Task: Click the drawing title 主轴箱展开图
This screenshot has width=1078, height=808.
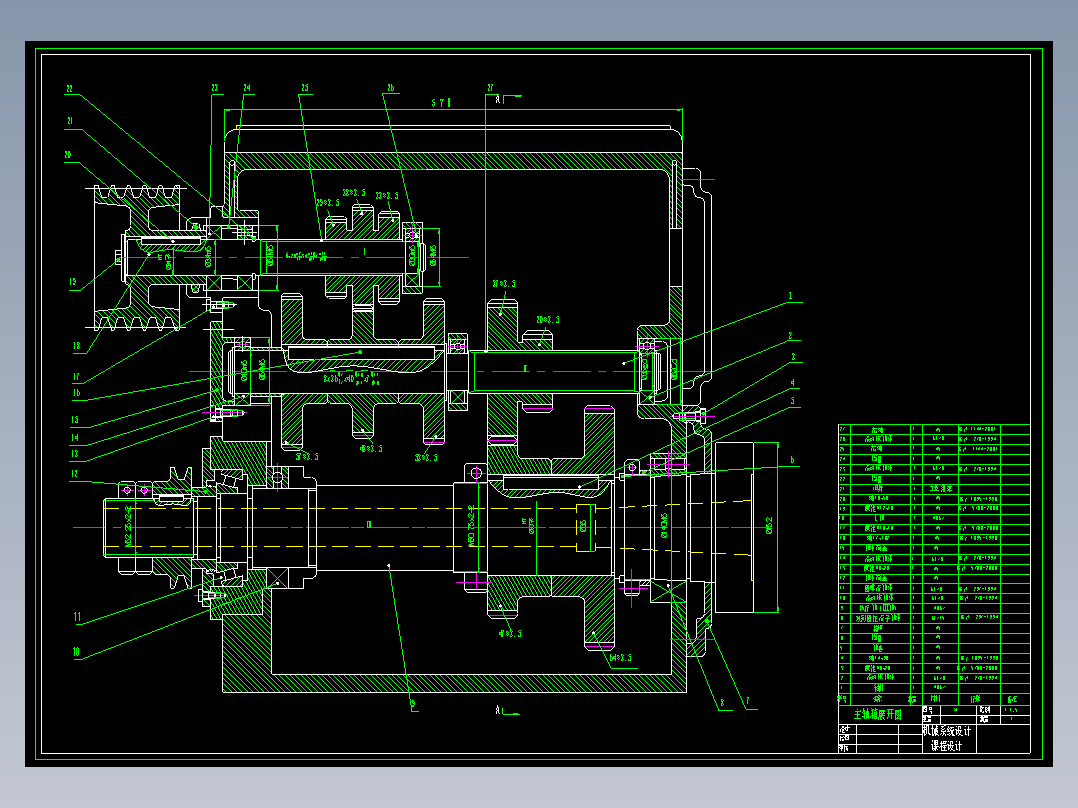Action: tap(877, 714)
